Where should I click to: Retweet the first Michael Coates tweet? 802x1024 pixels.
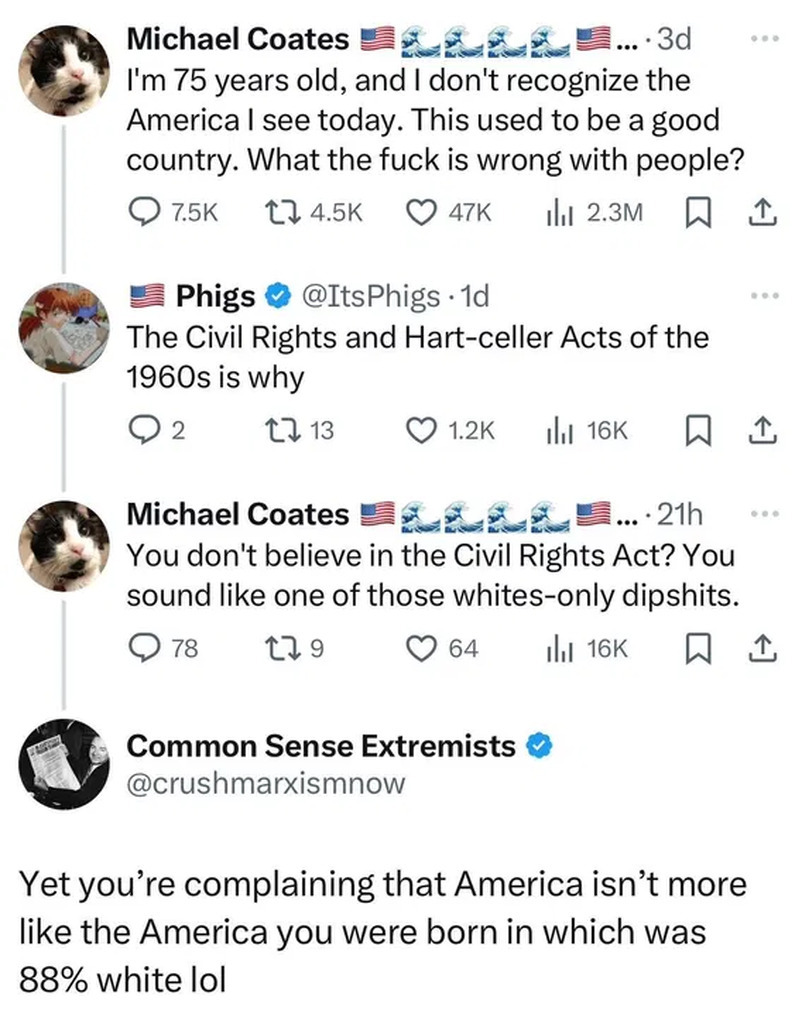273,212
